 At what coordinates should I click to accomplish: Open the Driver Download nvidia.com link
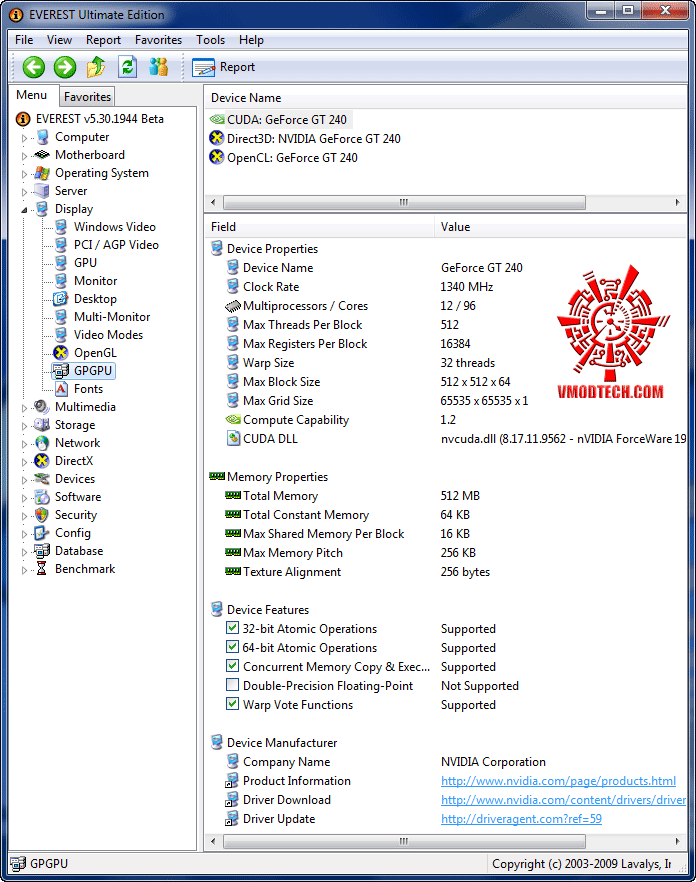[x=563, y=800]
